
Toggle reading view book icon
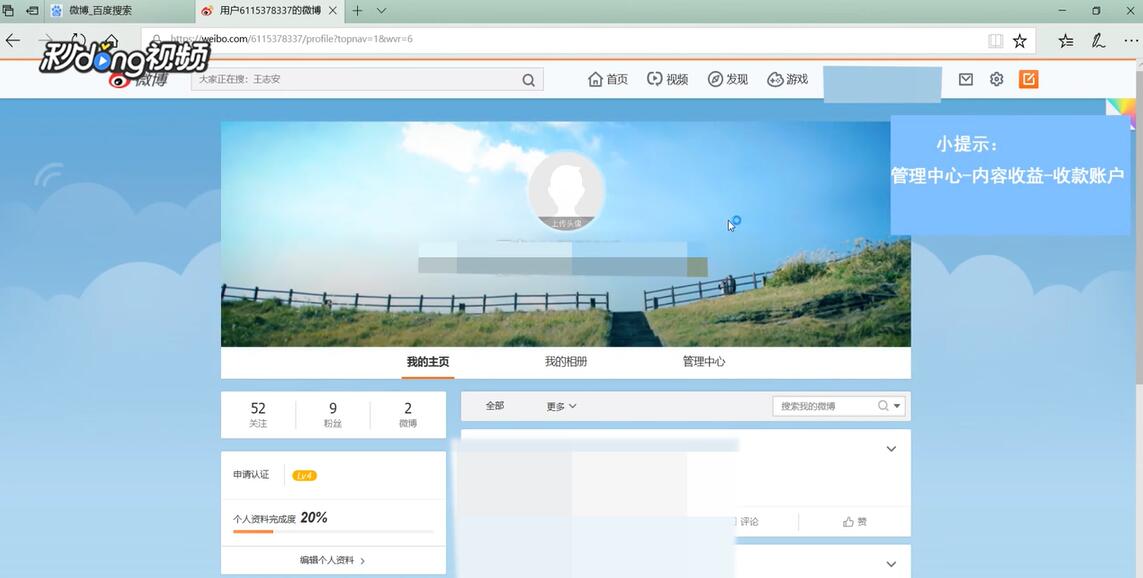coord(995,41)
